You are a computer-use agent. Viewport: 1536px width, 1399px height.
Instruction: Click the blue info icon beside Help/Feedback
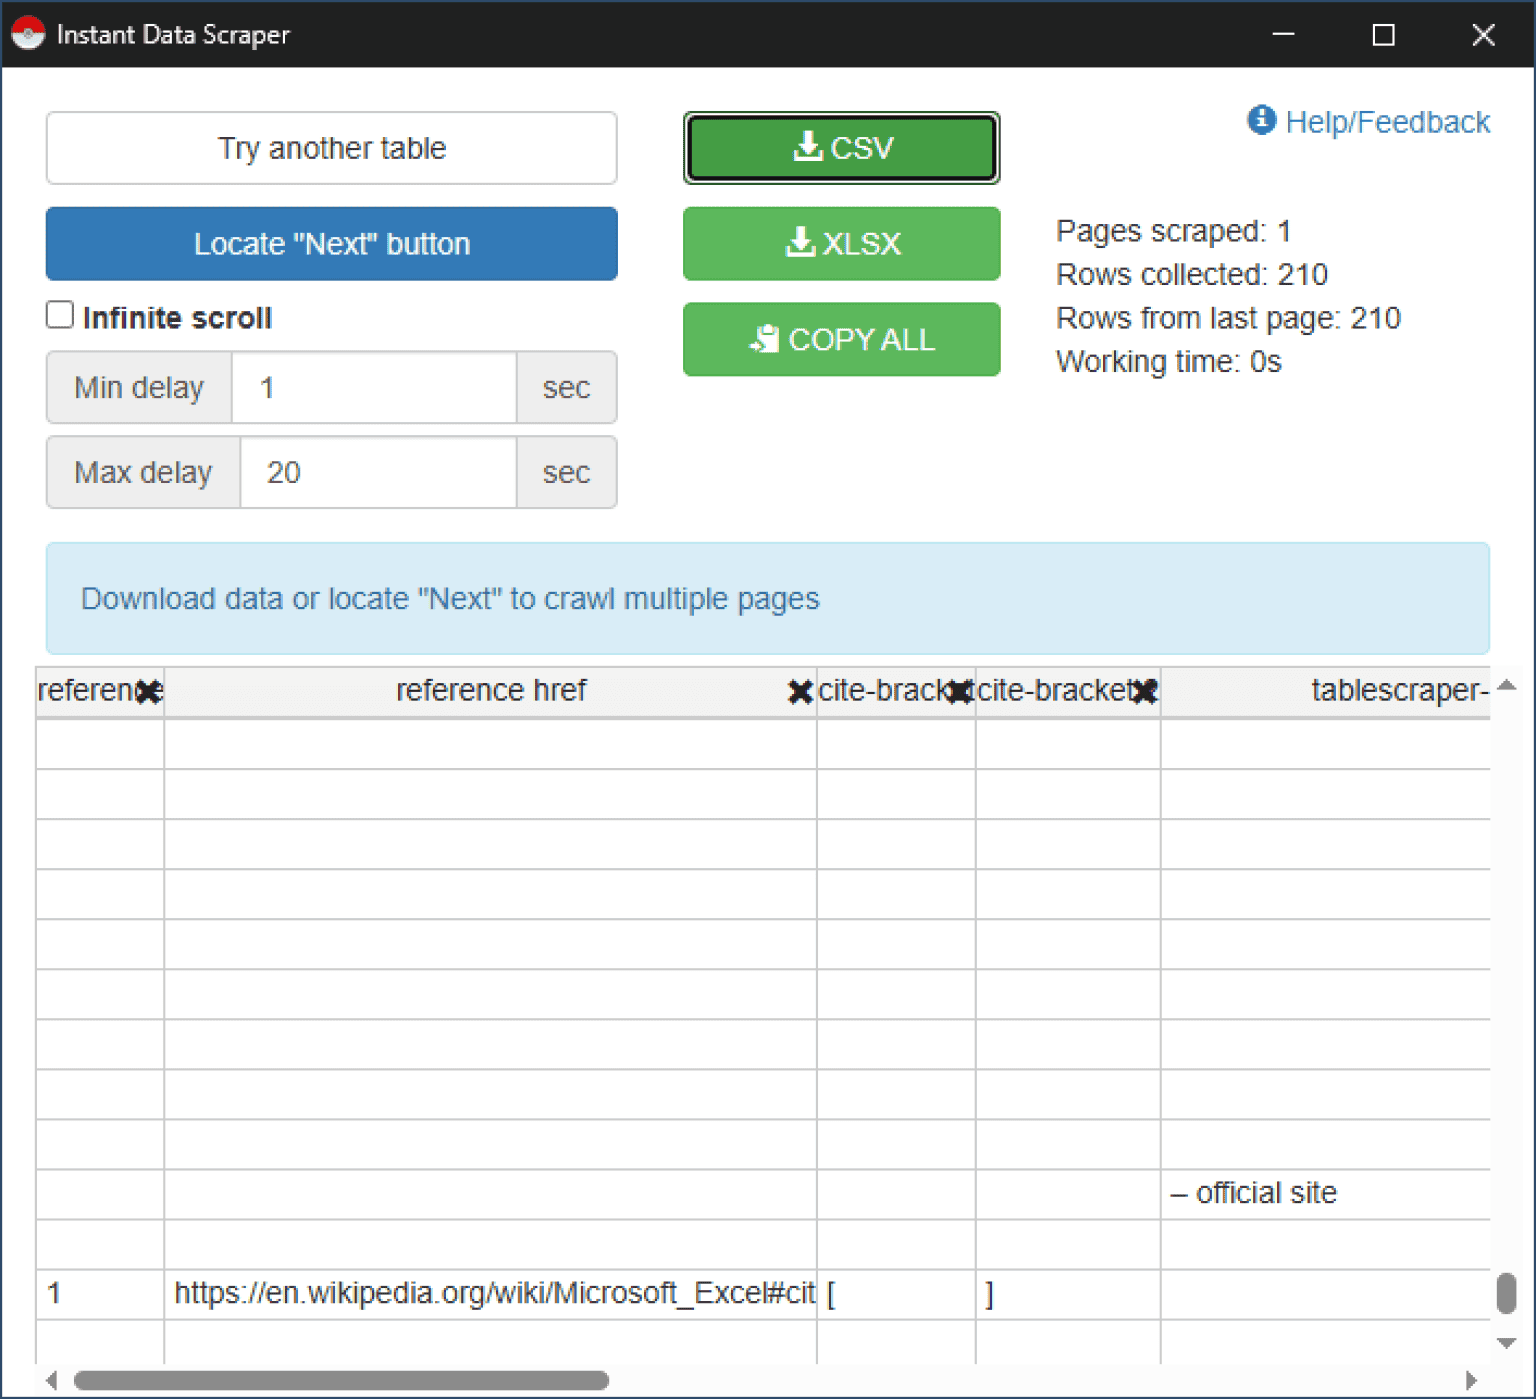(x=1260, y=120)
